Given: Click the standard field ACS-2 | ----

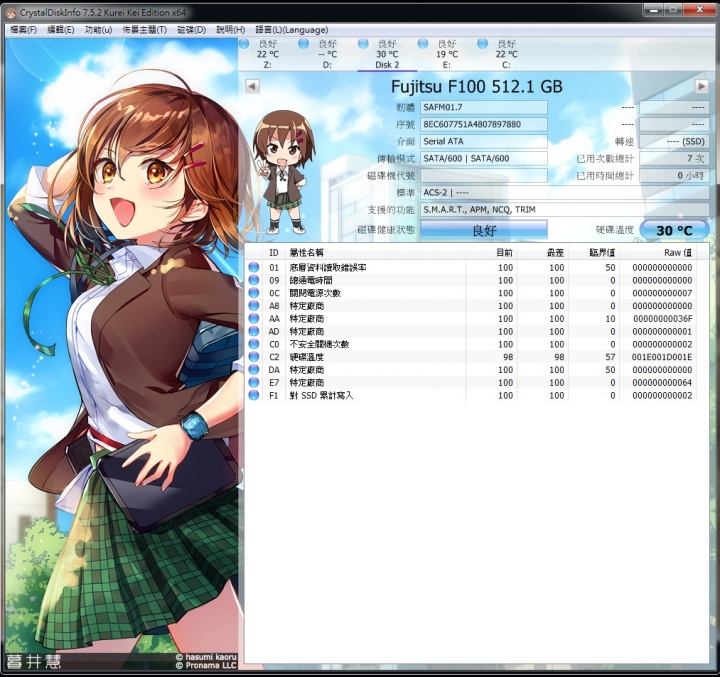Looking at the screenshot, I should pos(564,192).
